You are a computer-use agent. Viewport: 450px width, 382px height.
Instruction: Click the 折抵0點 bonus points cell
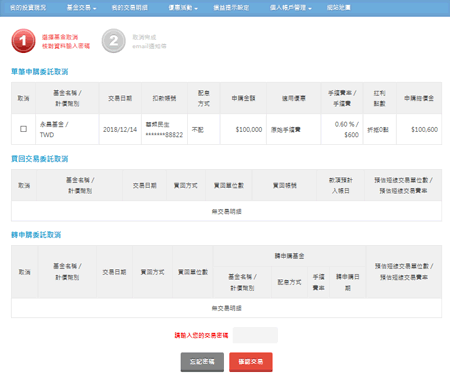click(380, 129)
